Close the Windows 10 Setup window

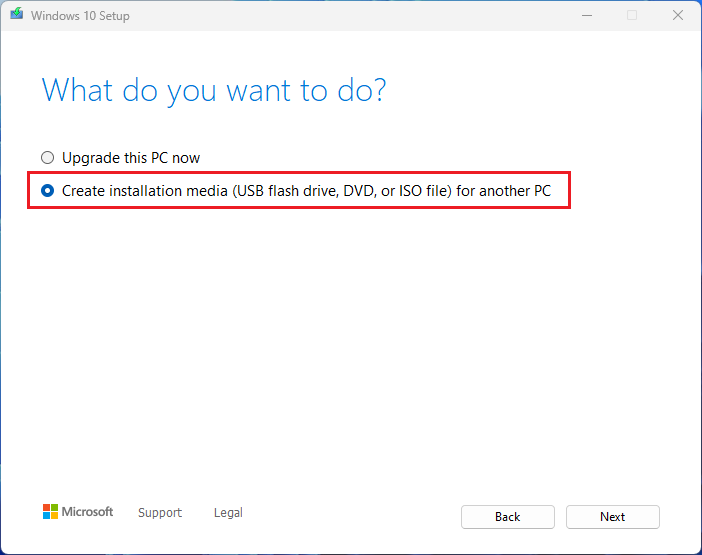677,16
